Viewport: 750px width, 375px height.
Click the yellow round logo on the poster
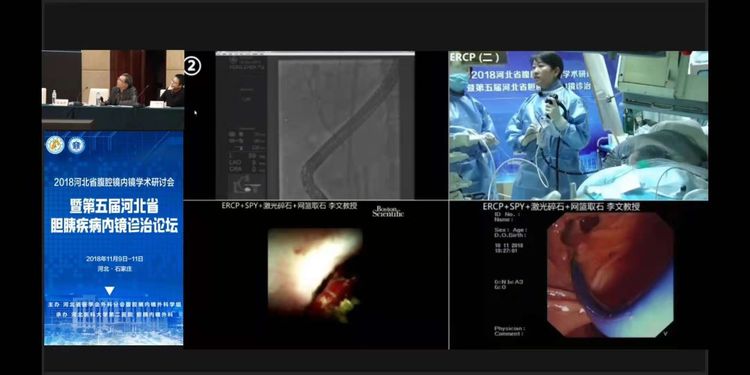(55, 145)
